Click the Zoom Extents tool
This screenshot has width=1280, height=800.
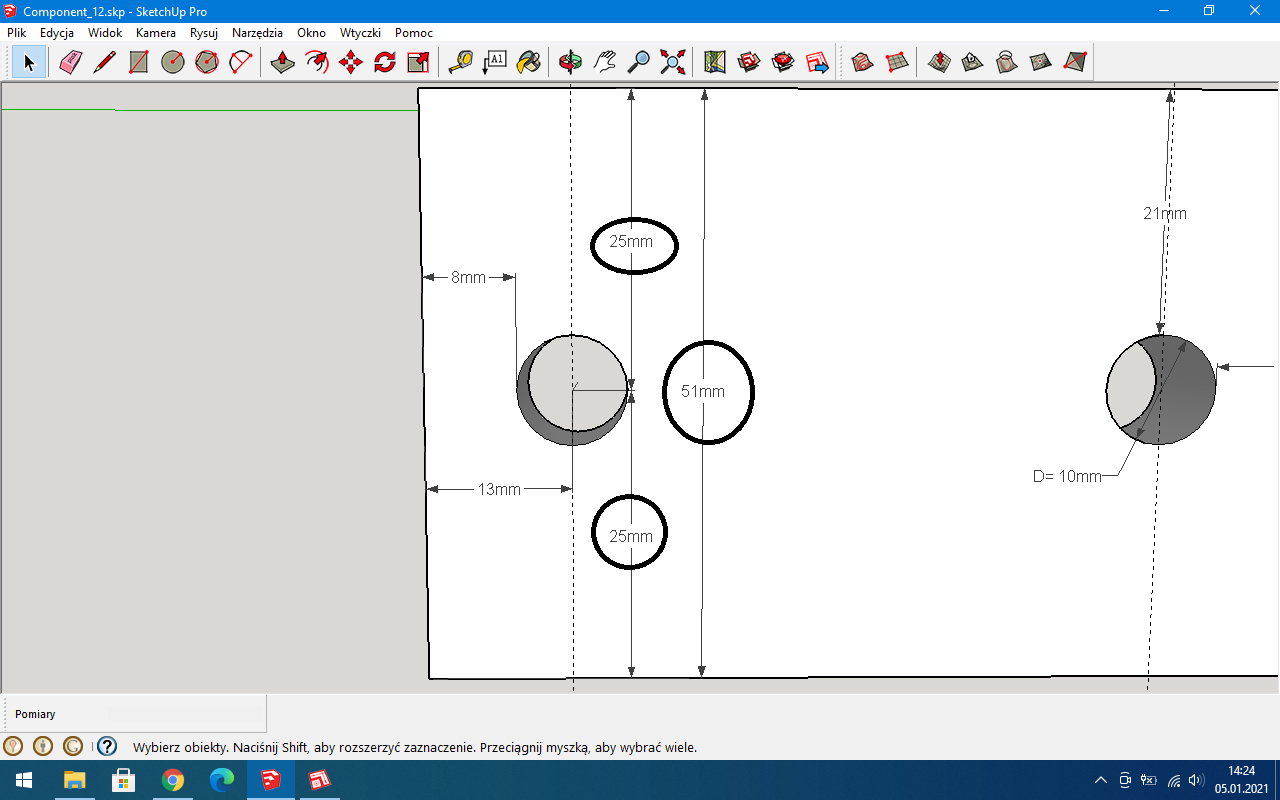[673, 63]
